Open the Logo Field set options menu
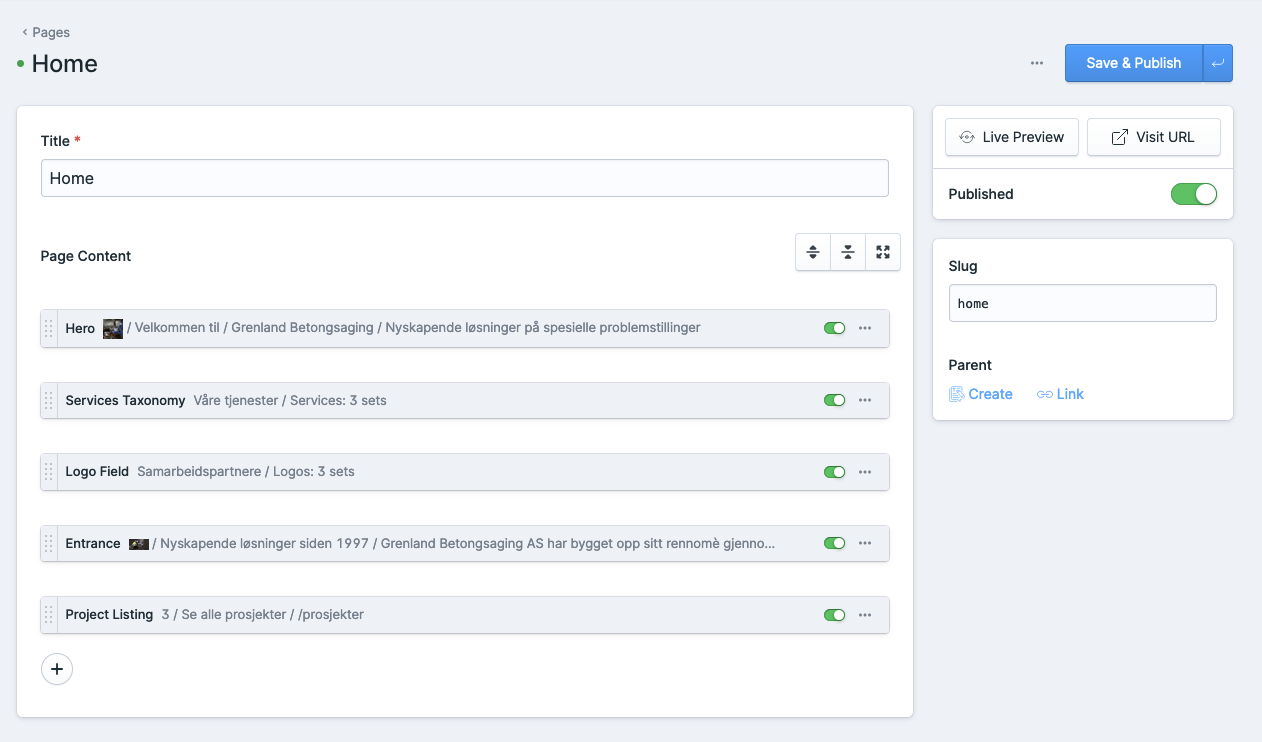This screenshot has width=1262, height=742. click(x=865, y=472)
